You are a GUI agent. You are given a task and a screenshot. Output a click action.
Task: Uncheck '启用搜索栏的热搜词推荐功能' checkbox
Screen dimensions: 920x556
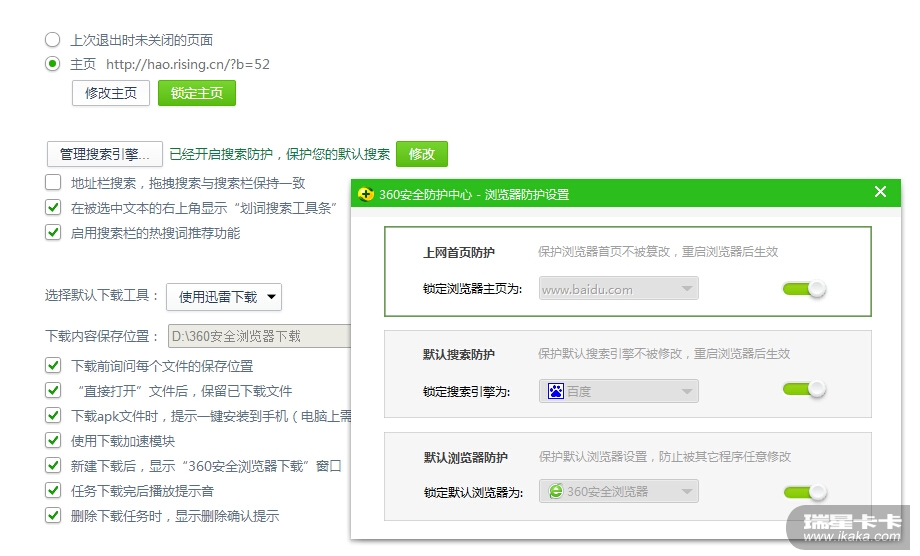pos(53,233)
